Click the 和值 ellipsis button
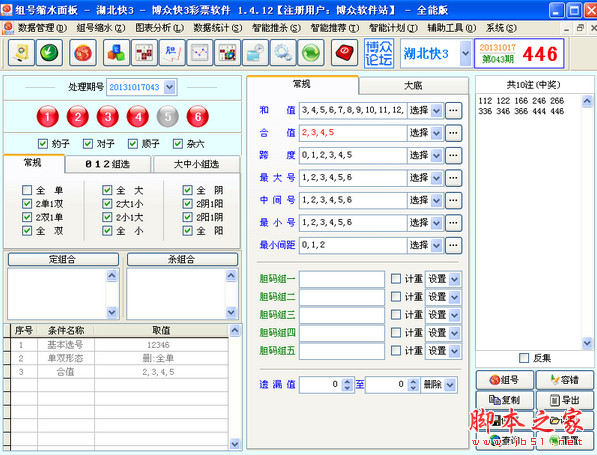 click(x=453, y=110)
